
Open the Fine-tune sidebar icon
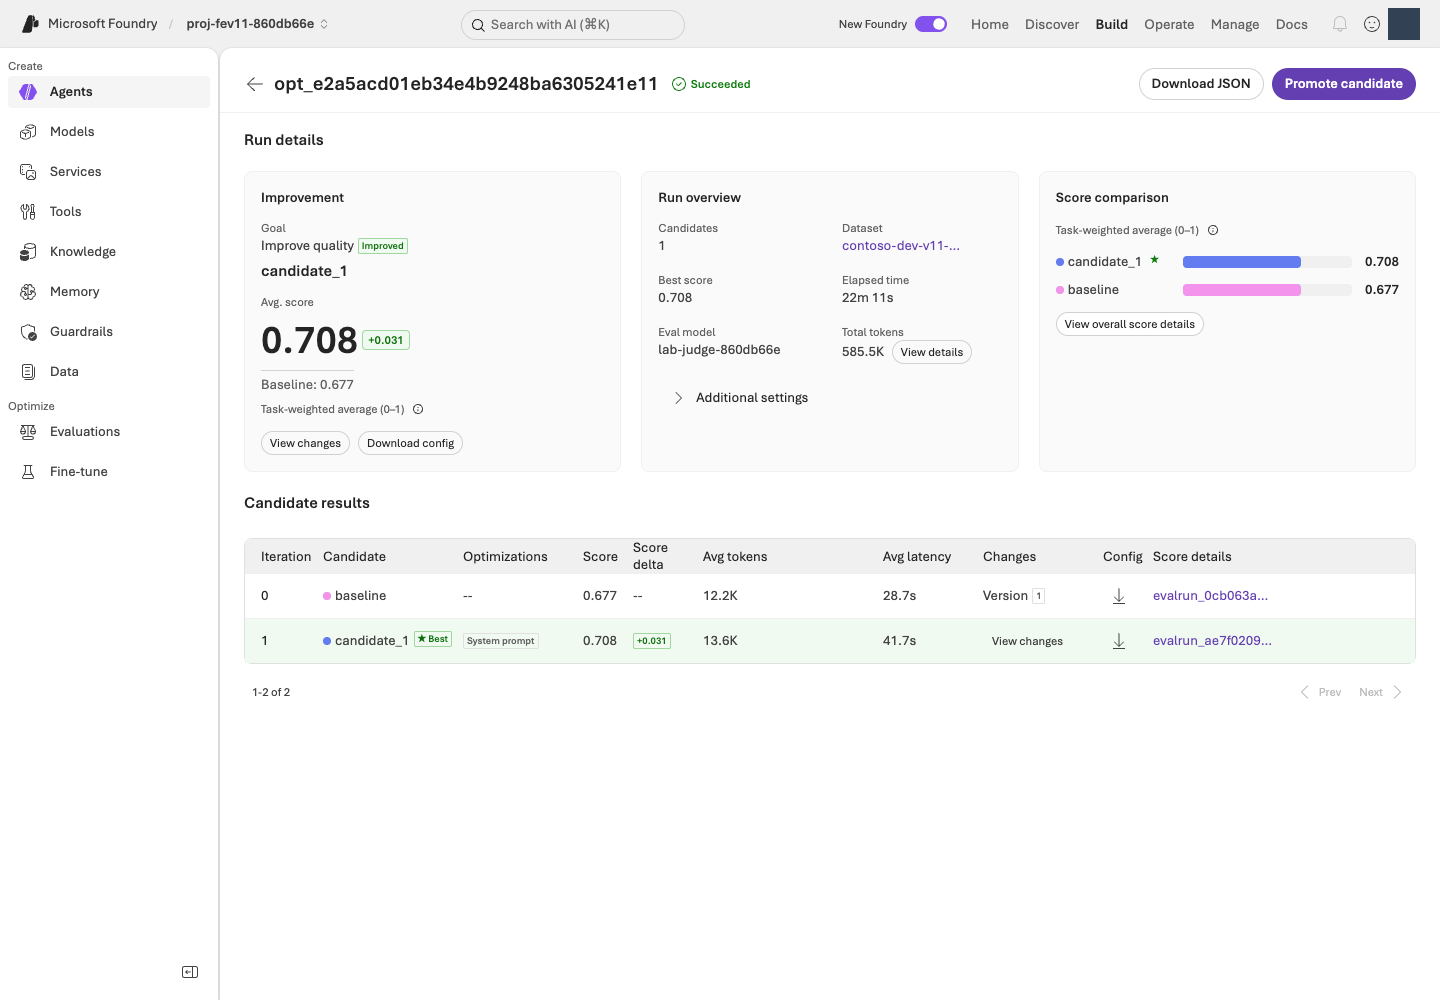pos(28,472)
